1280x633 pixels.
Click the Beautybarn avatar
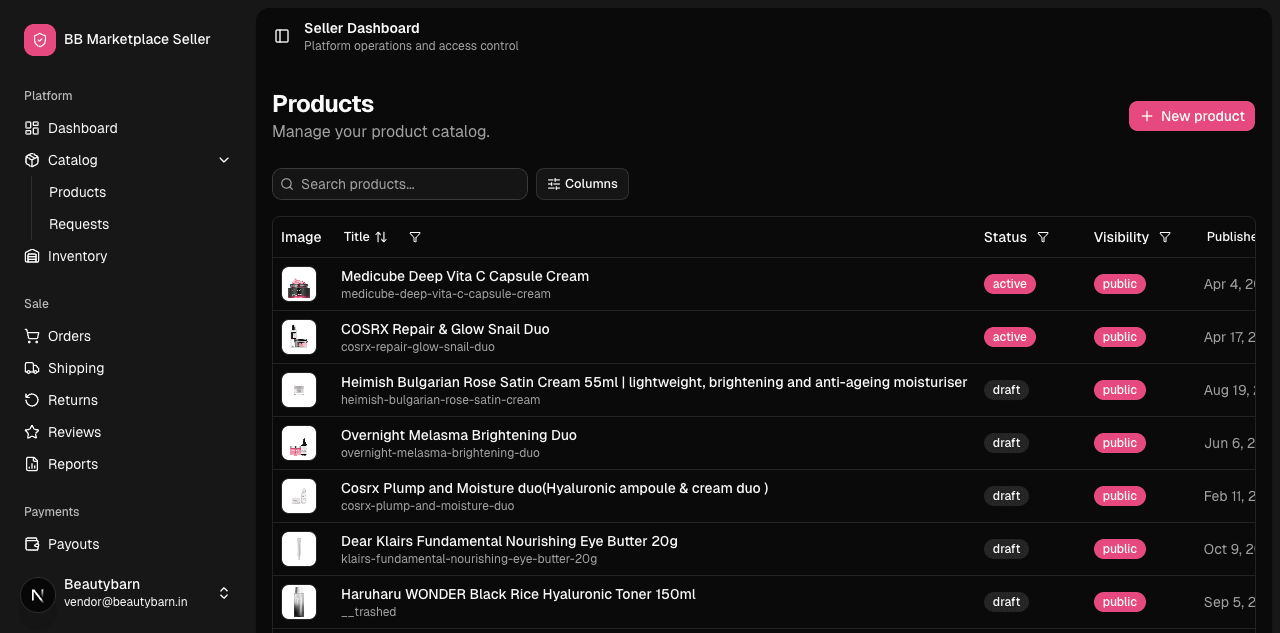coord(38,594)
